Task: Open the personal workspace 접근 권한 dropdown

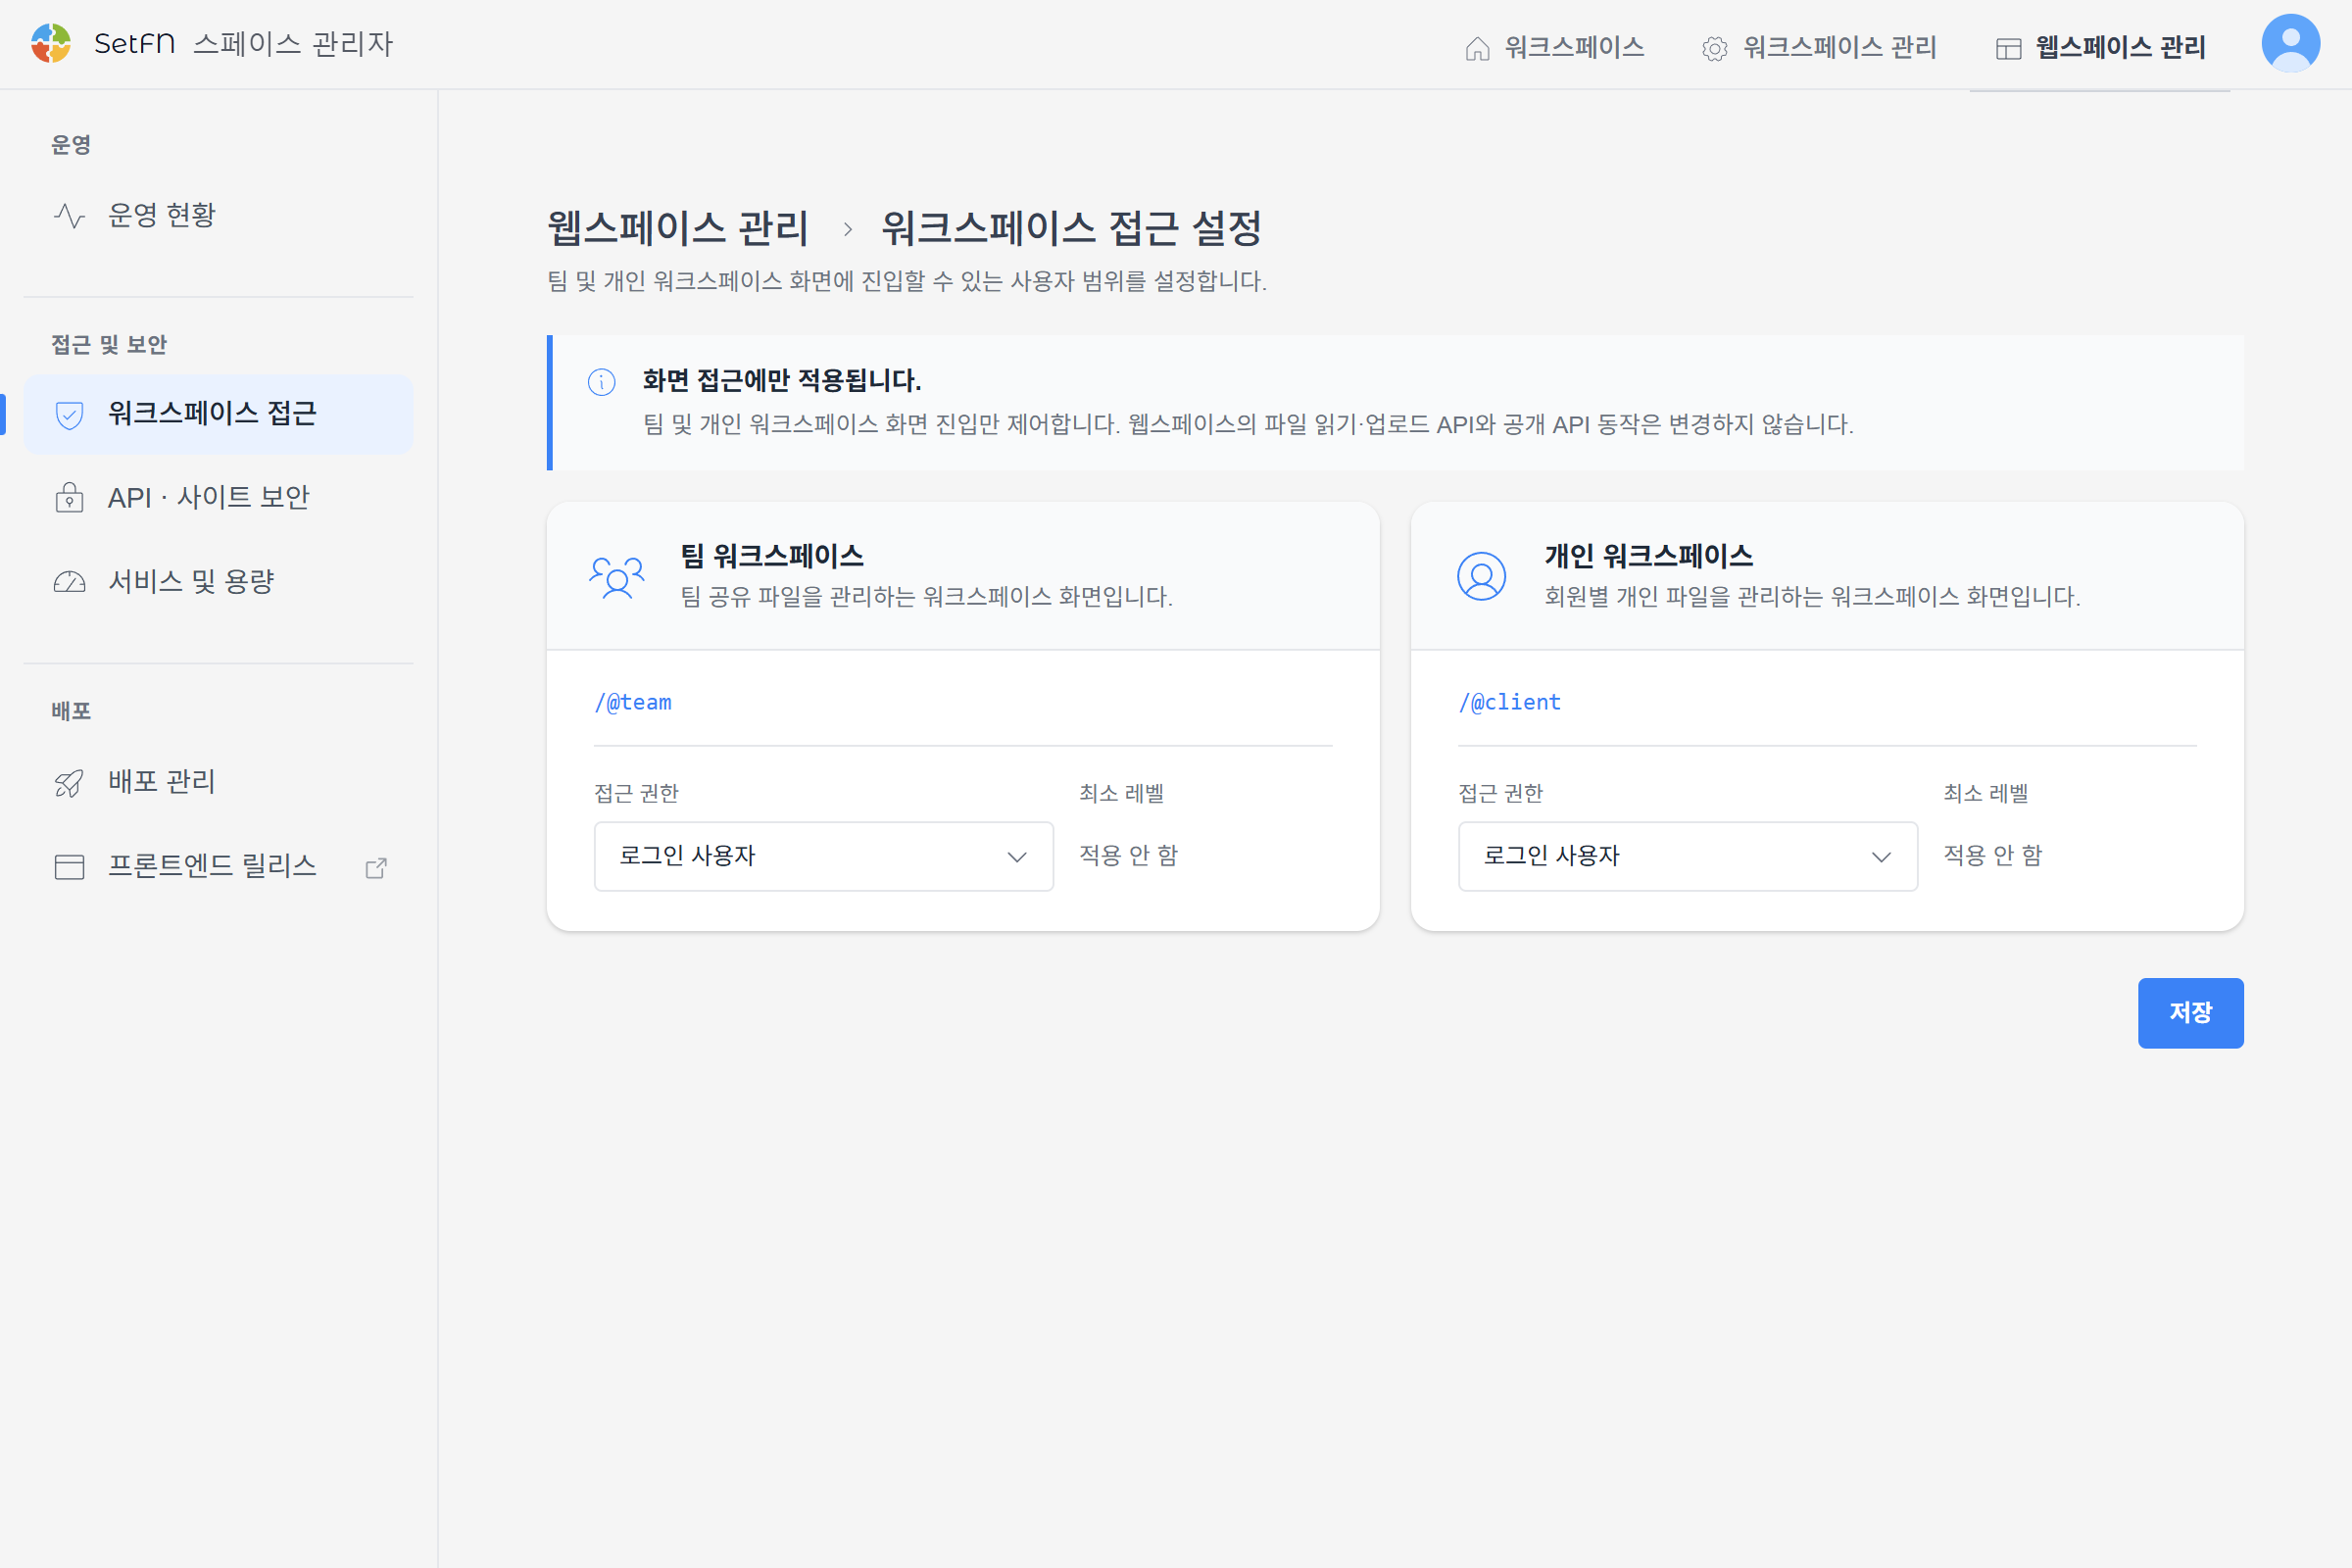Action: tap(1687, 856)
